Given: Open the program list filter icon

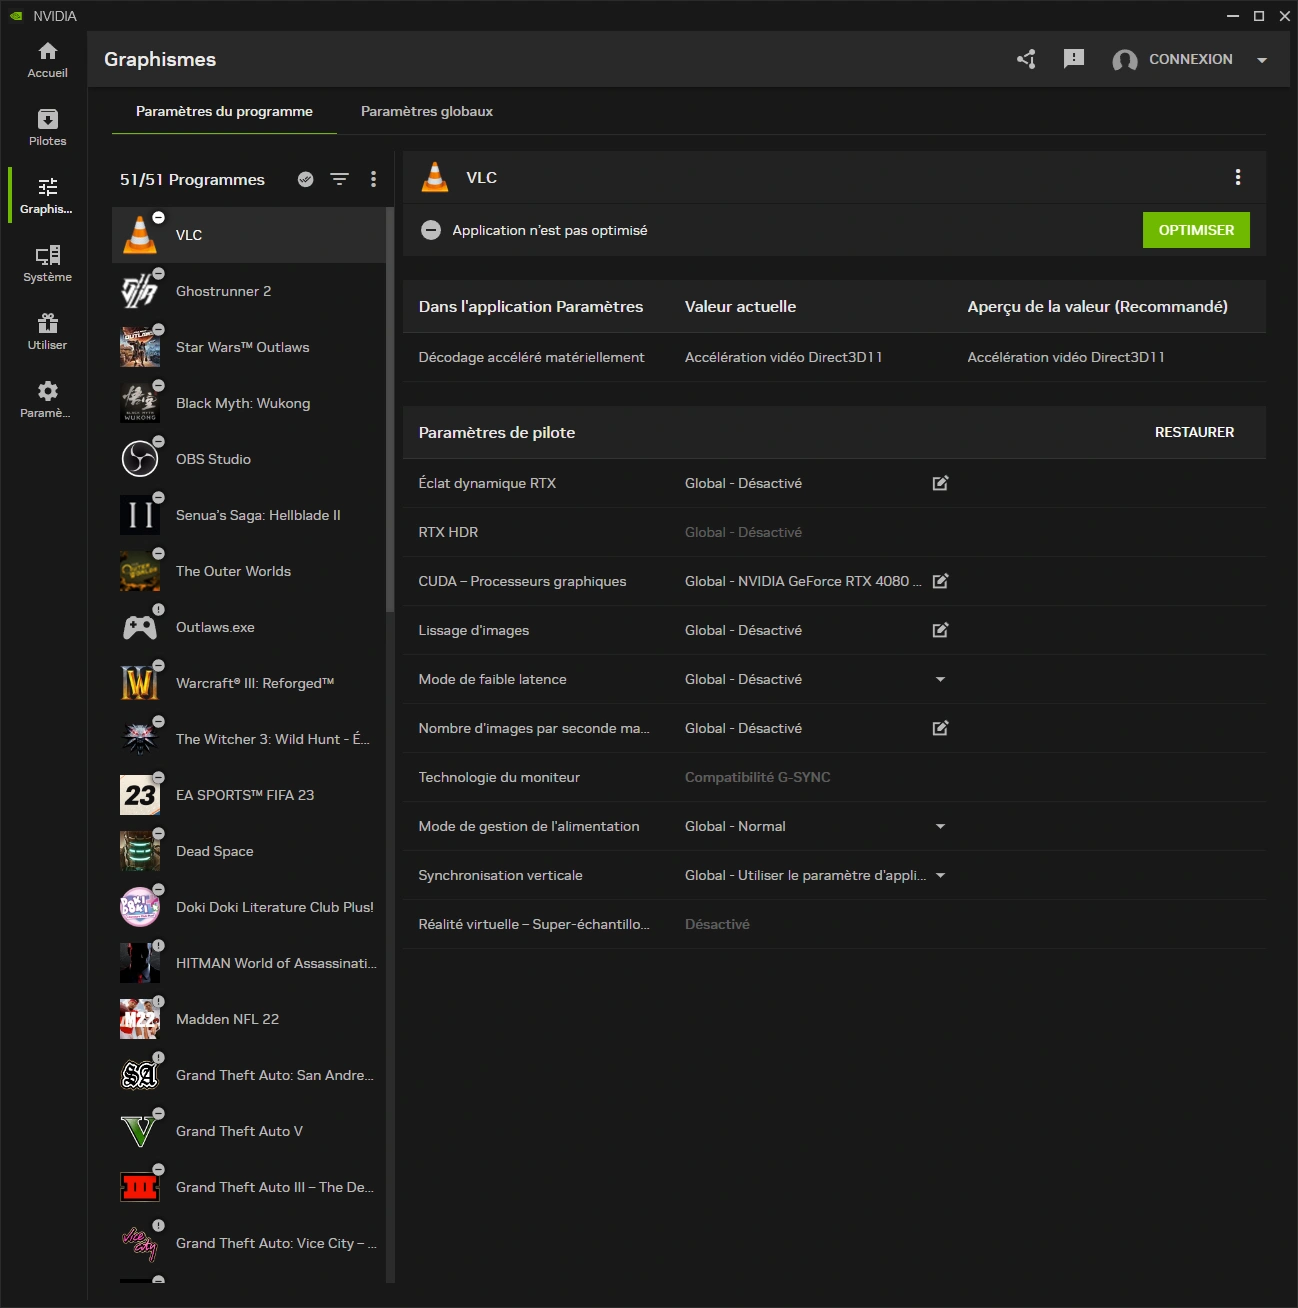Looking at the screenshot, I should coord(340,179).
